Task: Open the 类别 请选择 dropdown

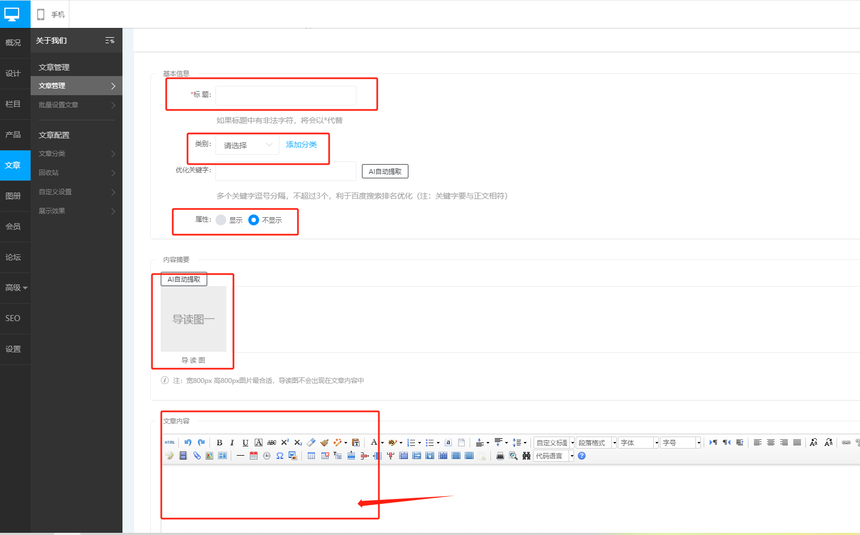Action: pyautogui.click(x=247, y=145)
